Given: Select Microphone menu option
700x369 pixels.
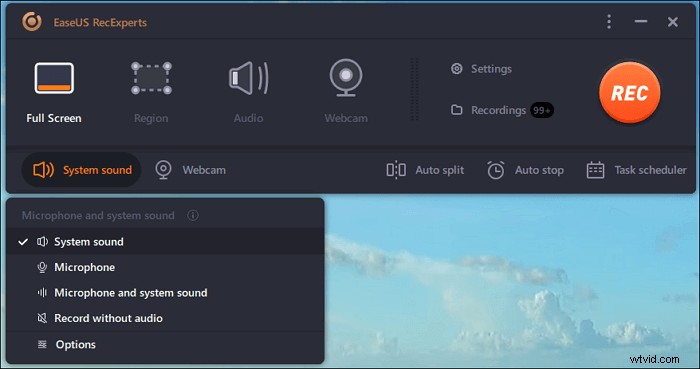Looking at the screenshot, I should (165, 267).
